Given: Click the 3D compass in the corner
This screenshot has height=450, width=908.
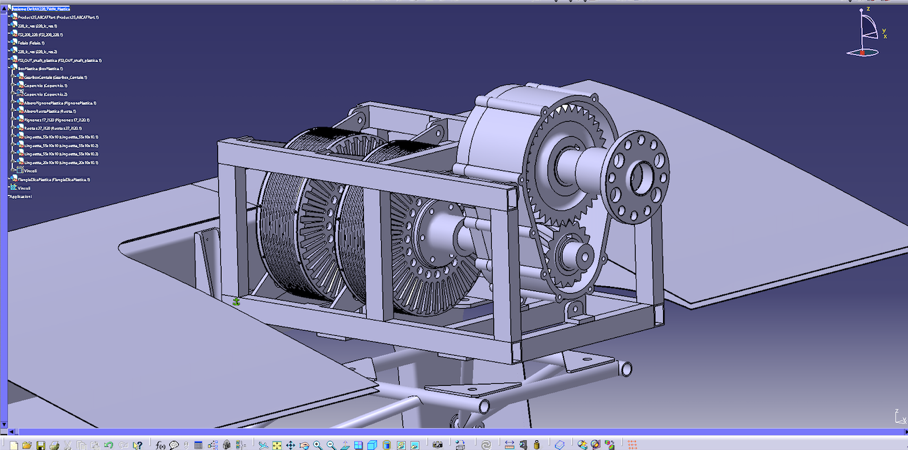Looking at the screenshot, I should click(x=865, y=35).
